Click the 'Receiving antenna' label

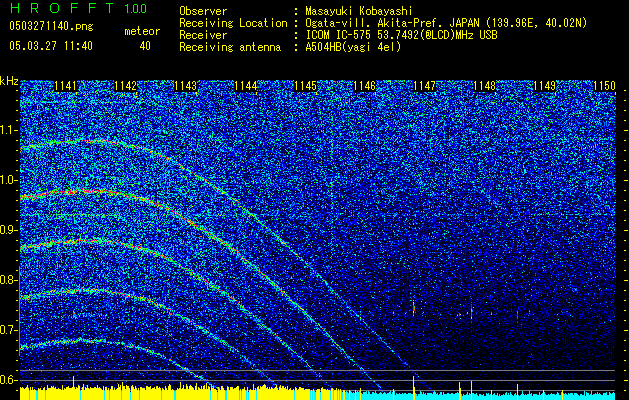pyautogui.click(x=230, y=47)
